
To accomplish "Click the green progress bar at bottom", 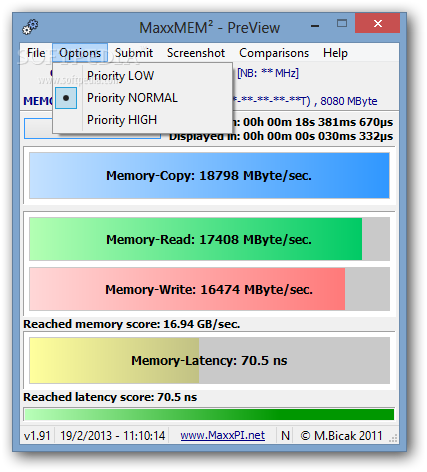I will [x=209, y=415].
